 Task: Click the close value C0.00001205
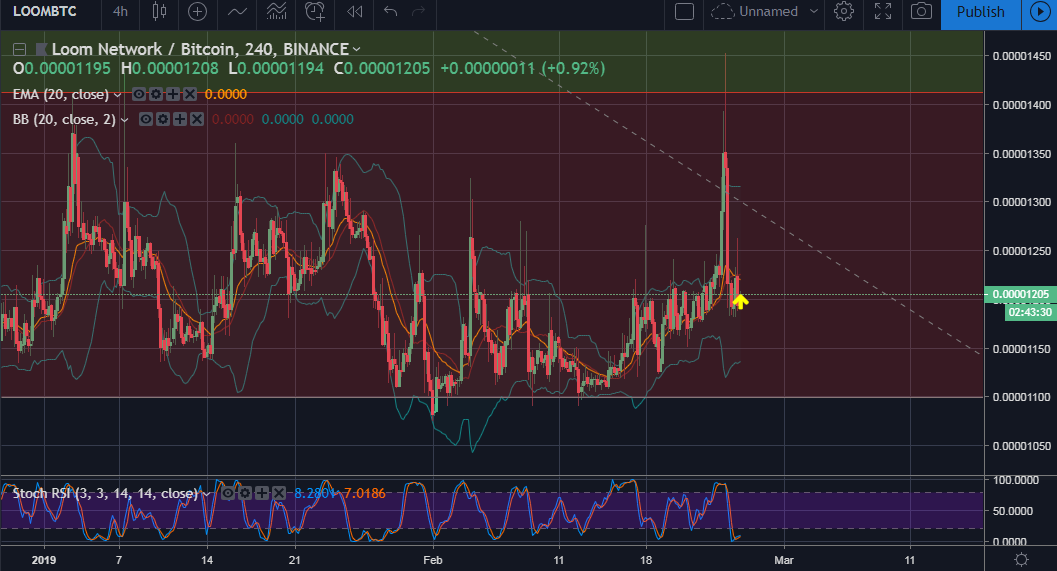click(382, 68)
